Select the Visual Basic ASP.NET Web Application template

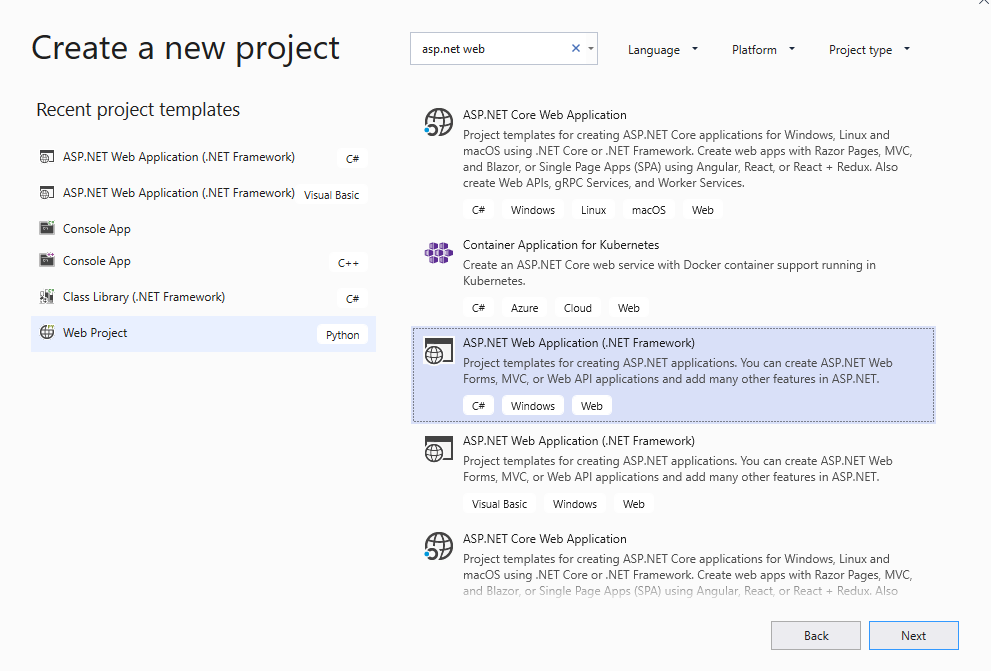pos(578,441)
